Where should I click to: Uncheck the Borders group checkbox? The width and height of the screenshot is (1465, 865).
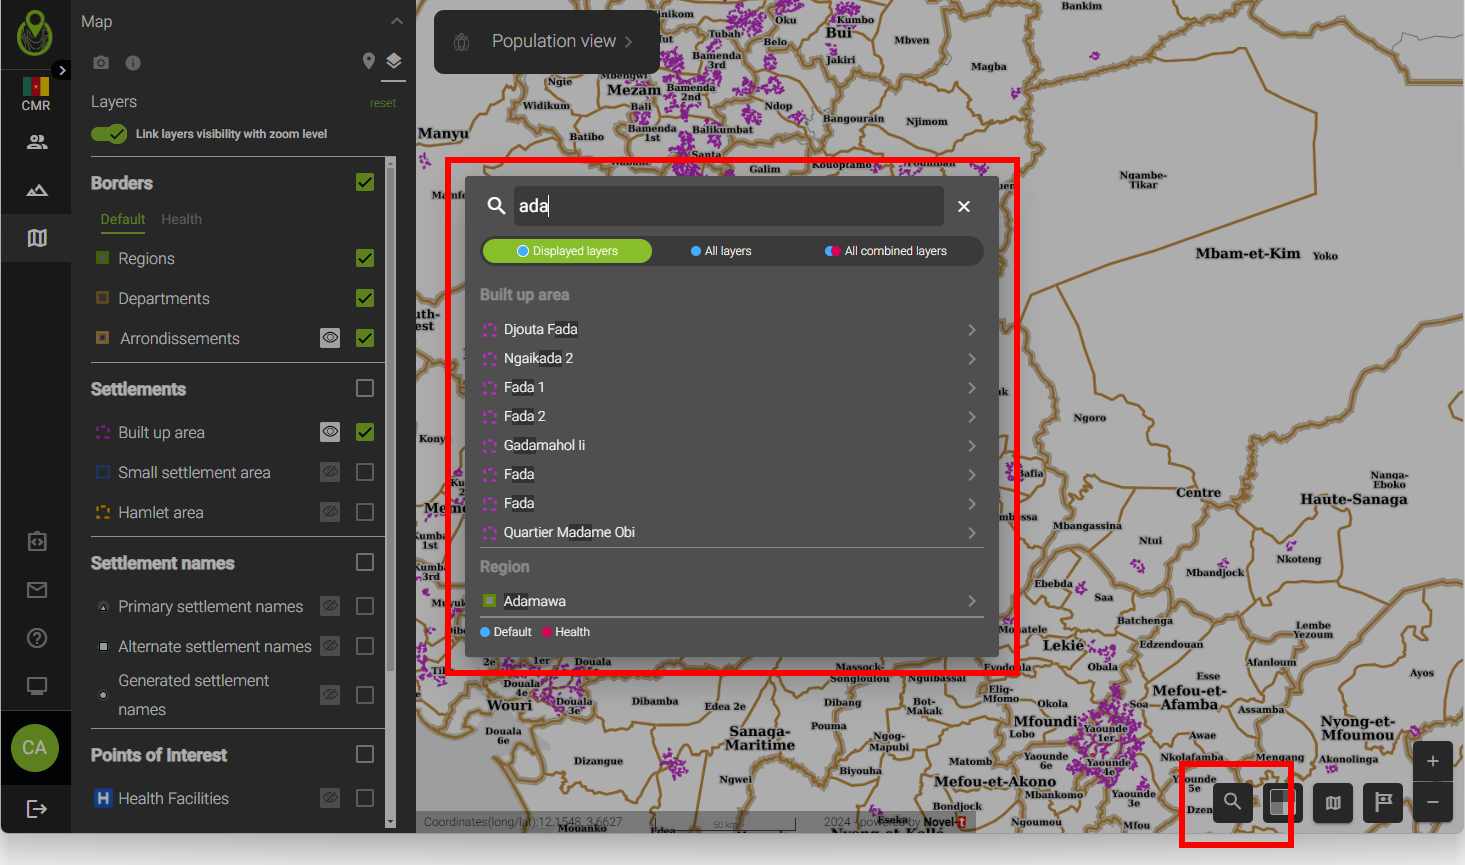click(365, 182)
